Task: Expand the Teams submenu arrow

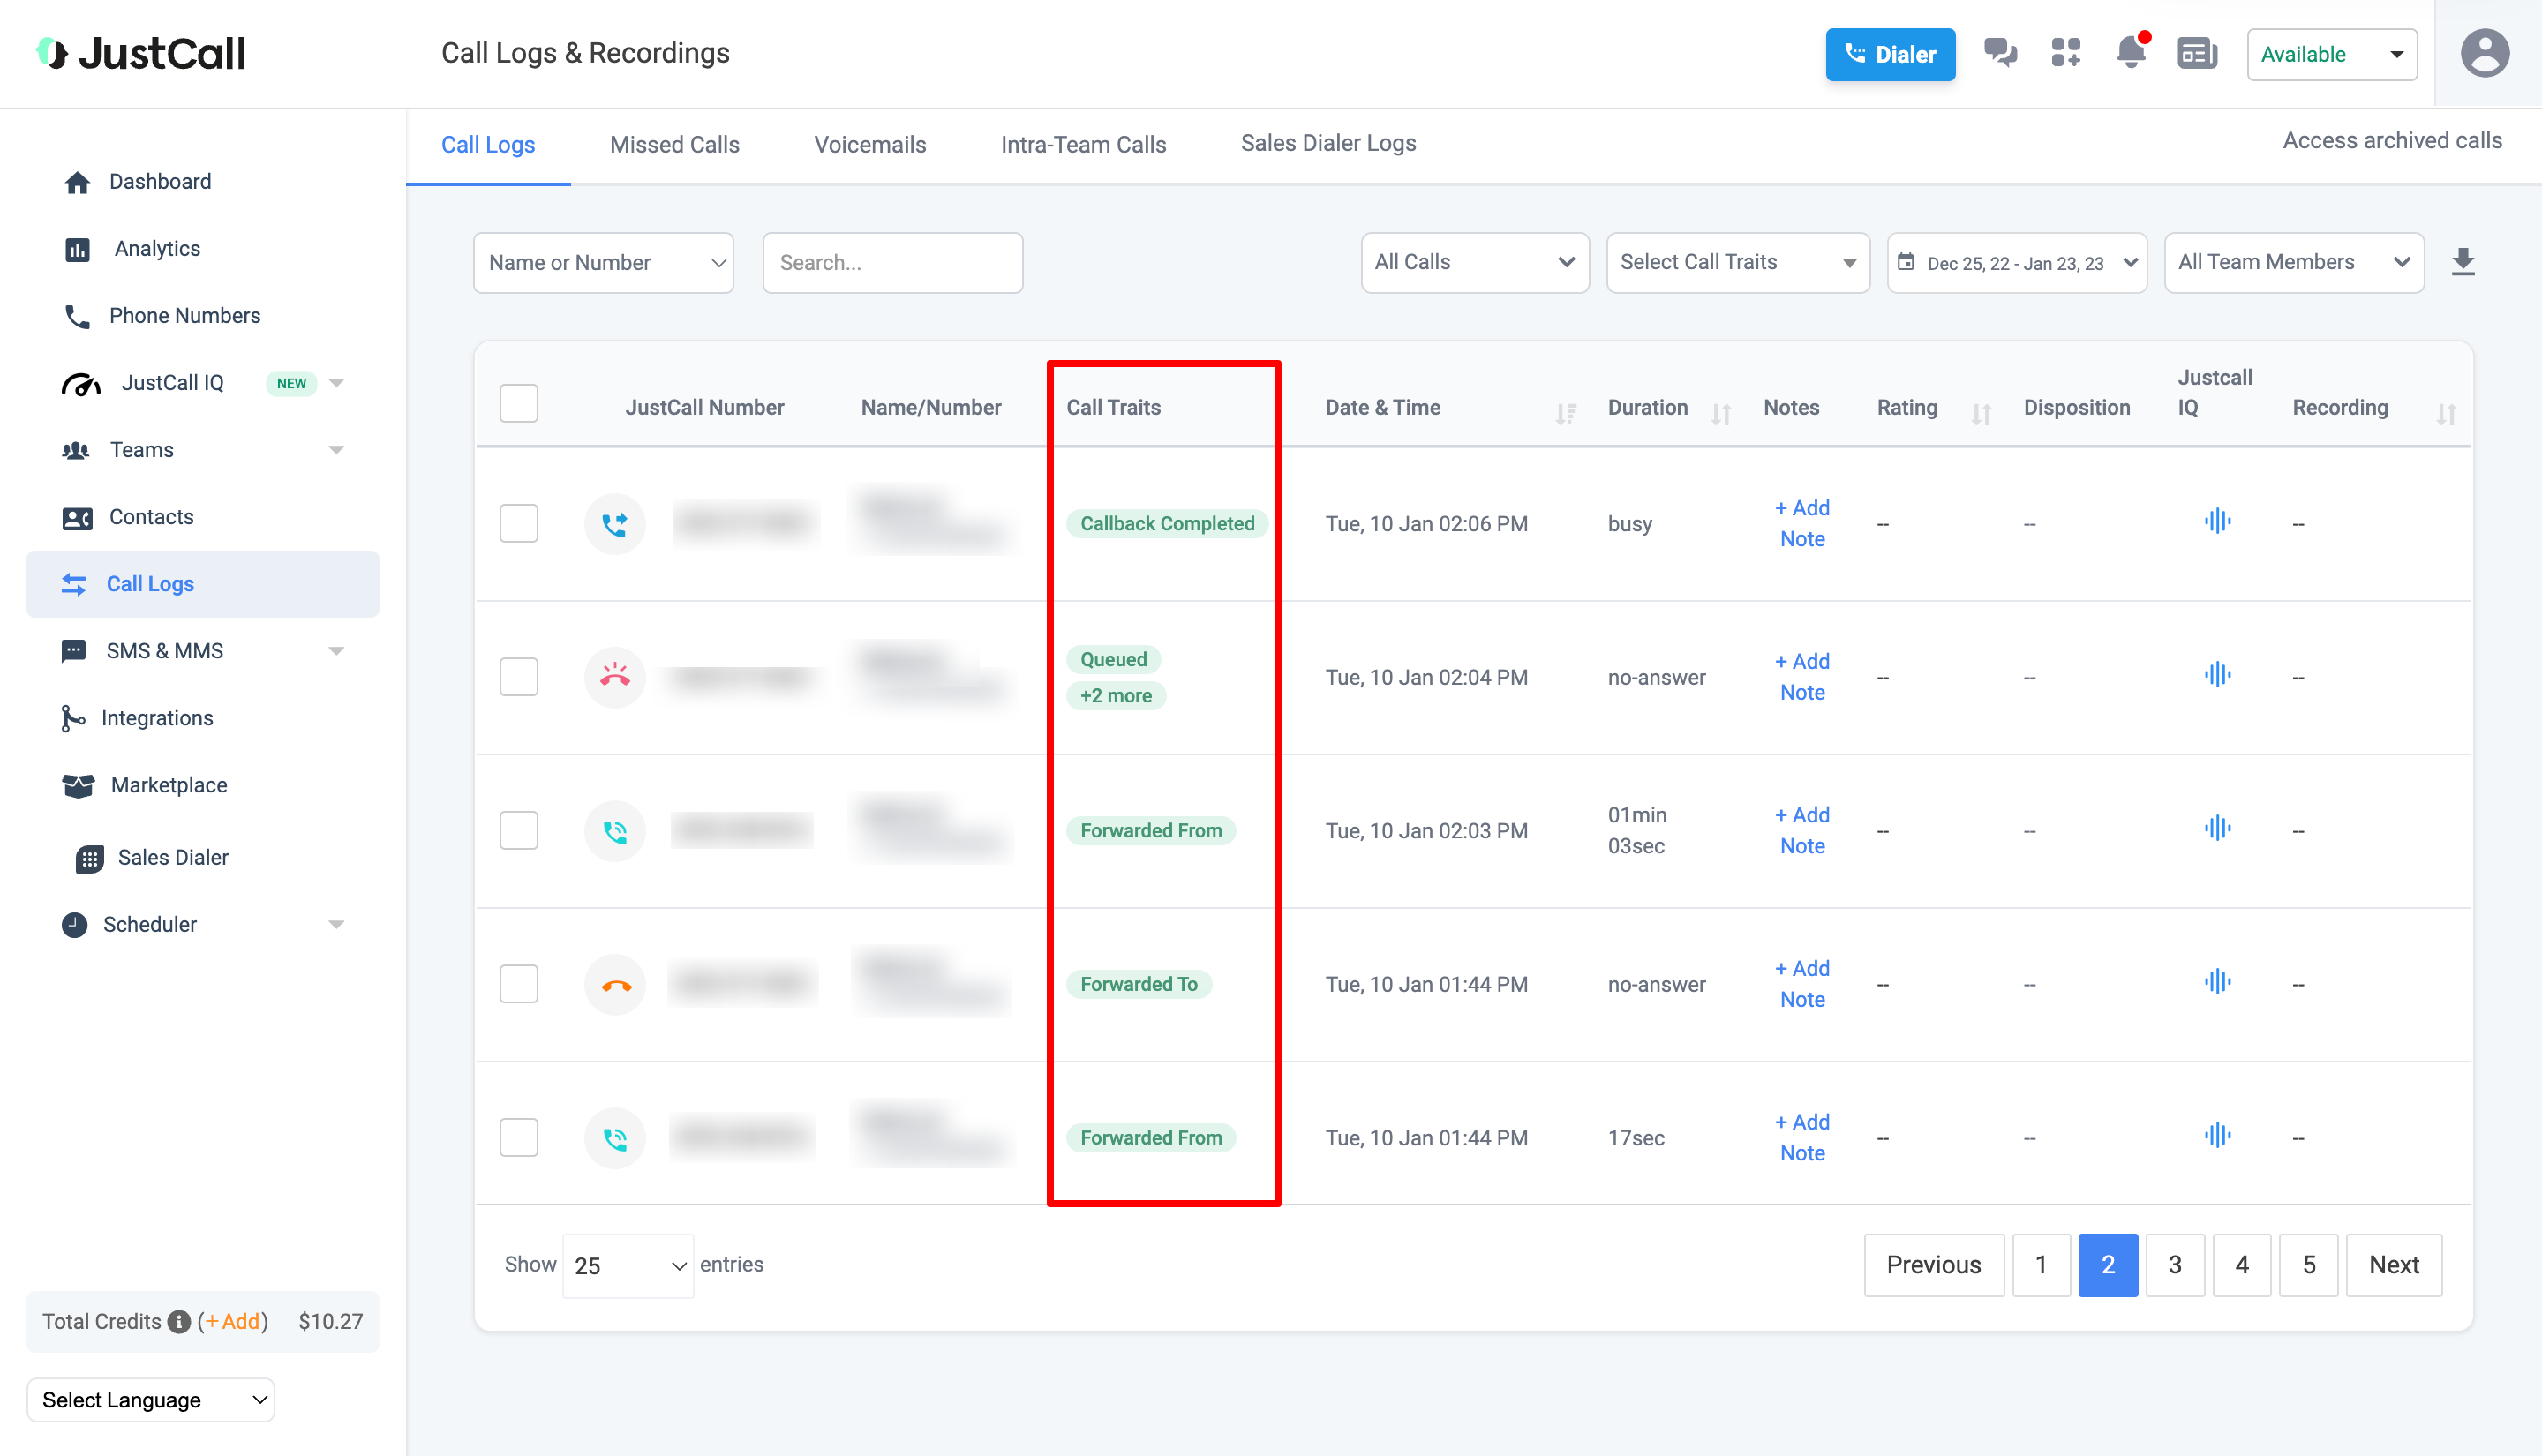Action: pyautogui.click(x=337, y=449)
